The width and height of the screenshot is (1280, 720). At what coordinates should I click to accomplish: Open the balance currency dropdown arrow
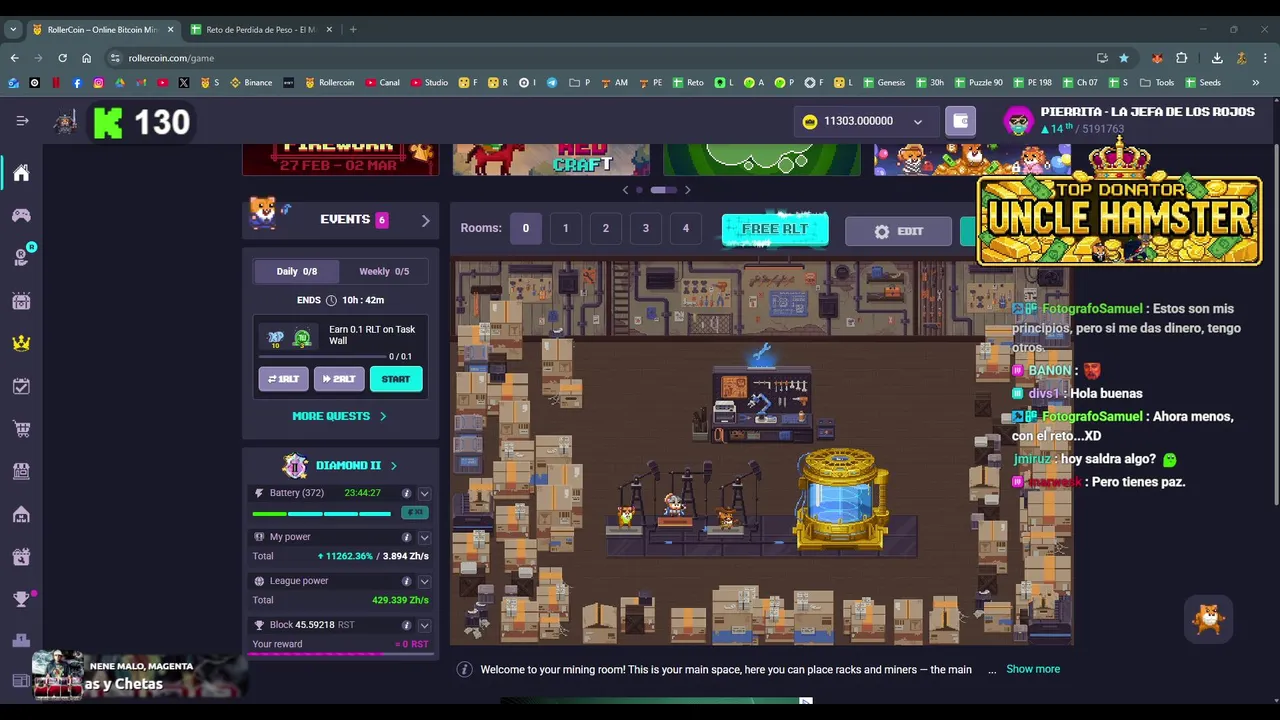918,122
